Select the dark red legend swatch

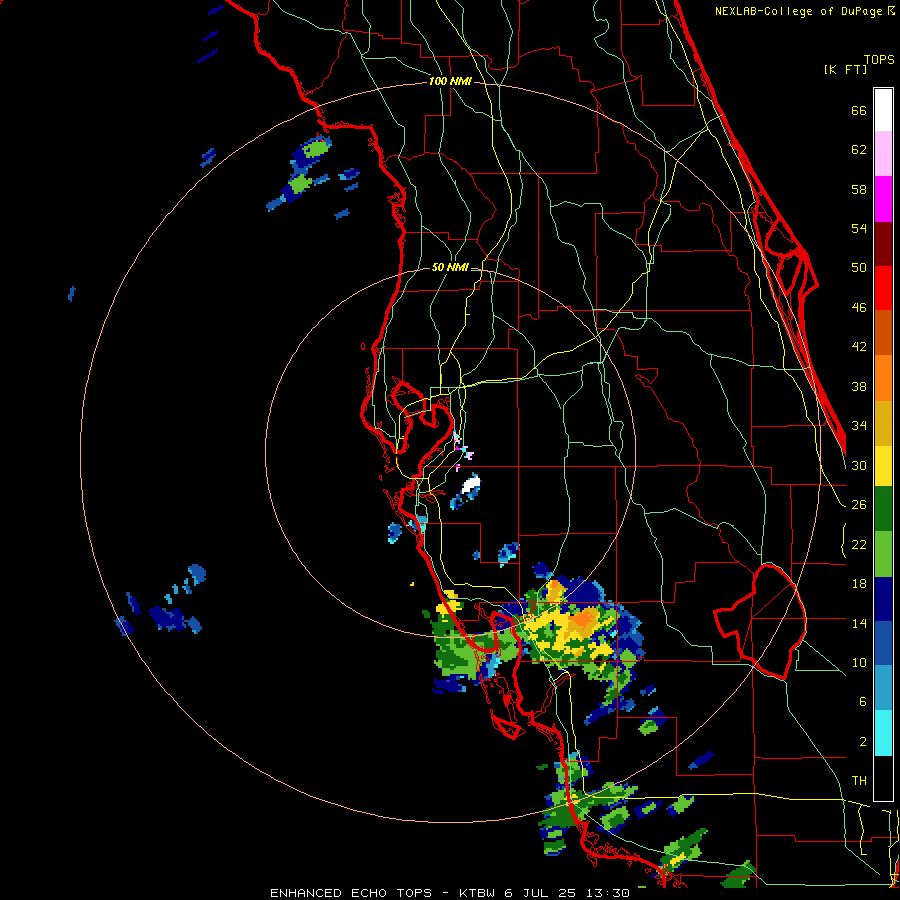click(883, 244)
